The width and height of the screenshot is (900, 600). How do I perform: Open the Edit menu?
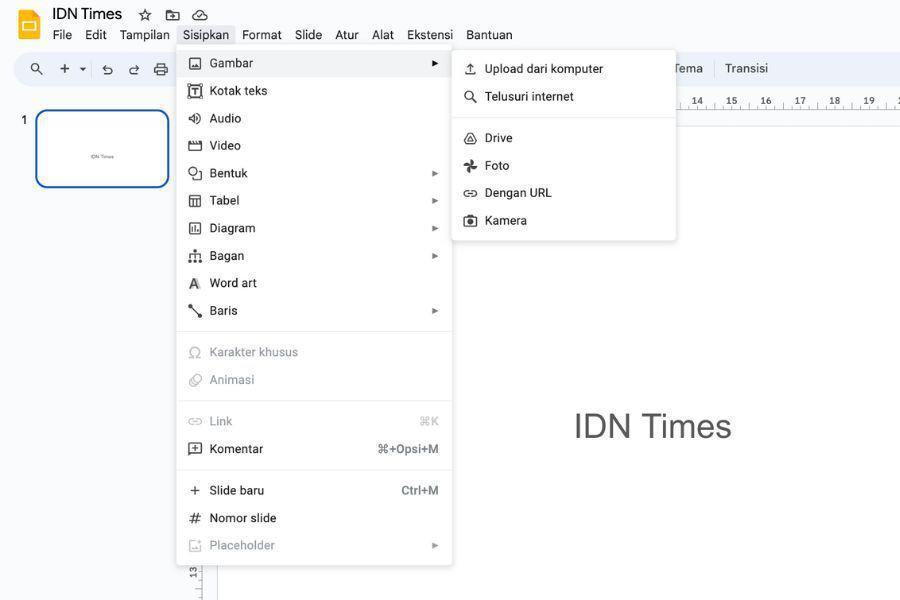coord(95,35)
